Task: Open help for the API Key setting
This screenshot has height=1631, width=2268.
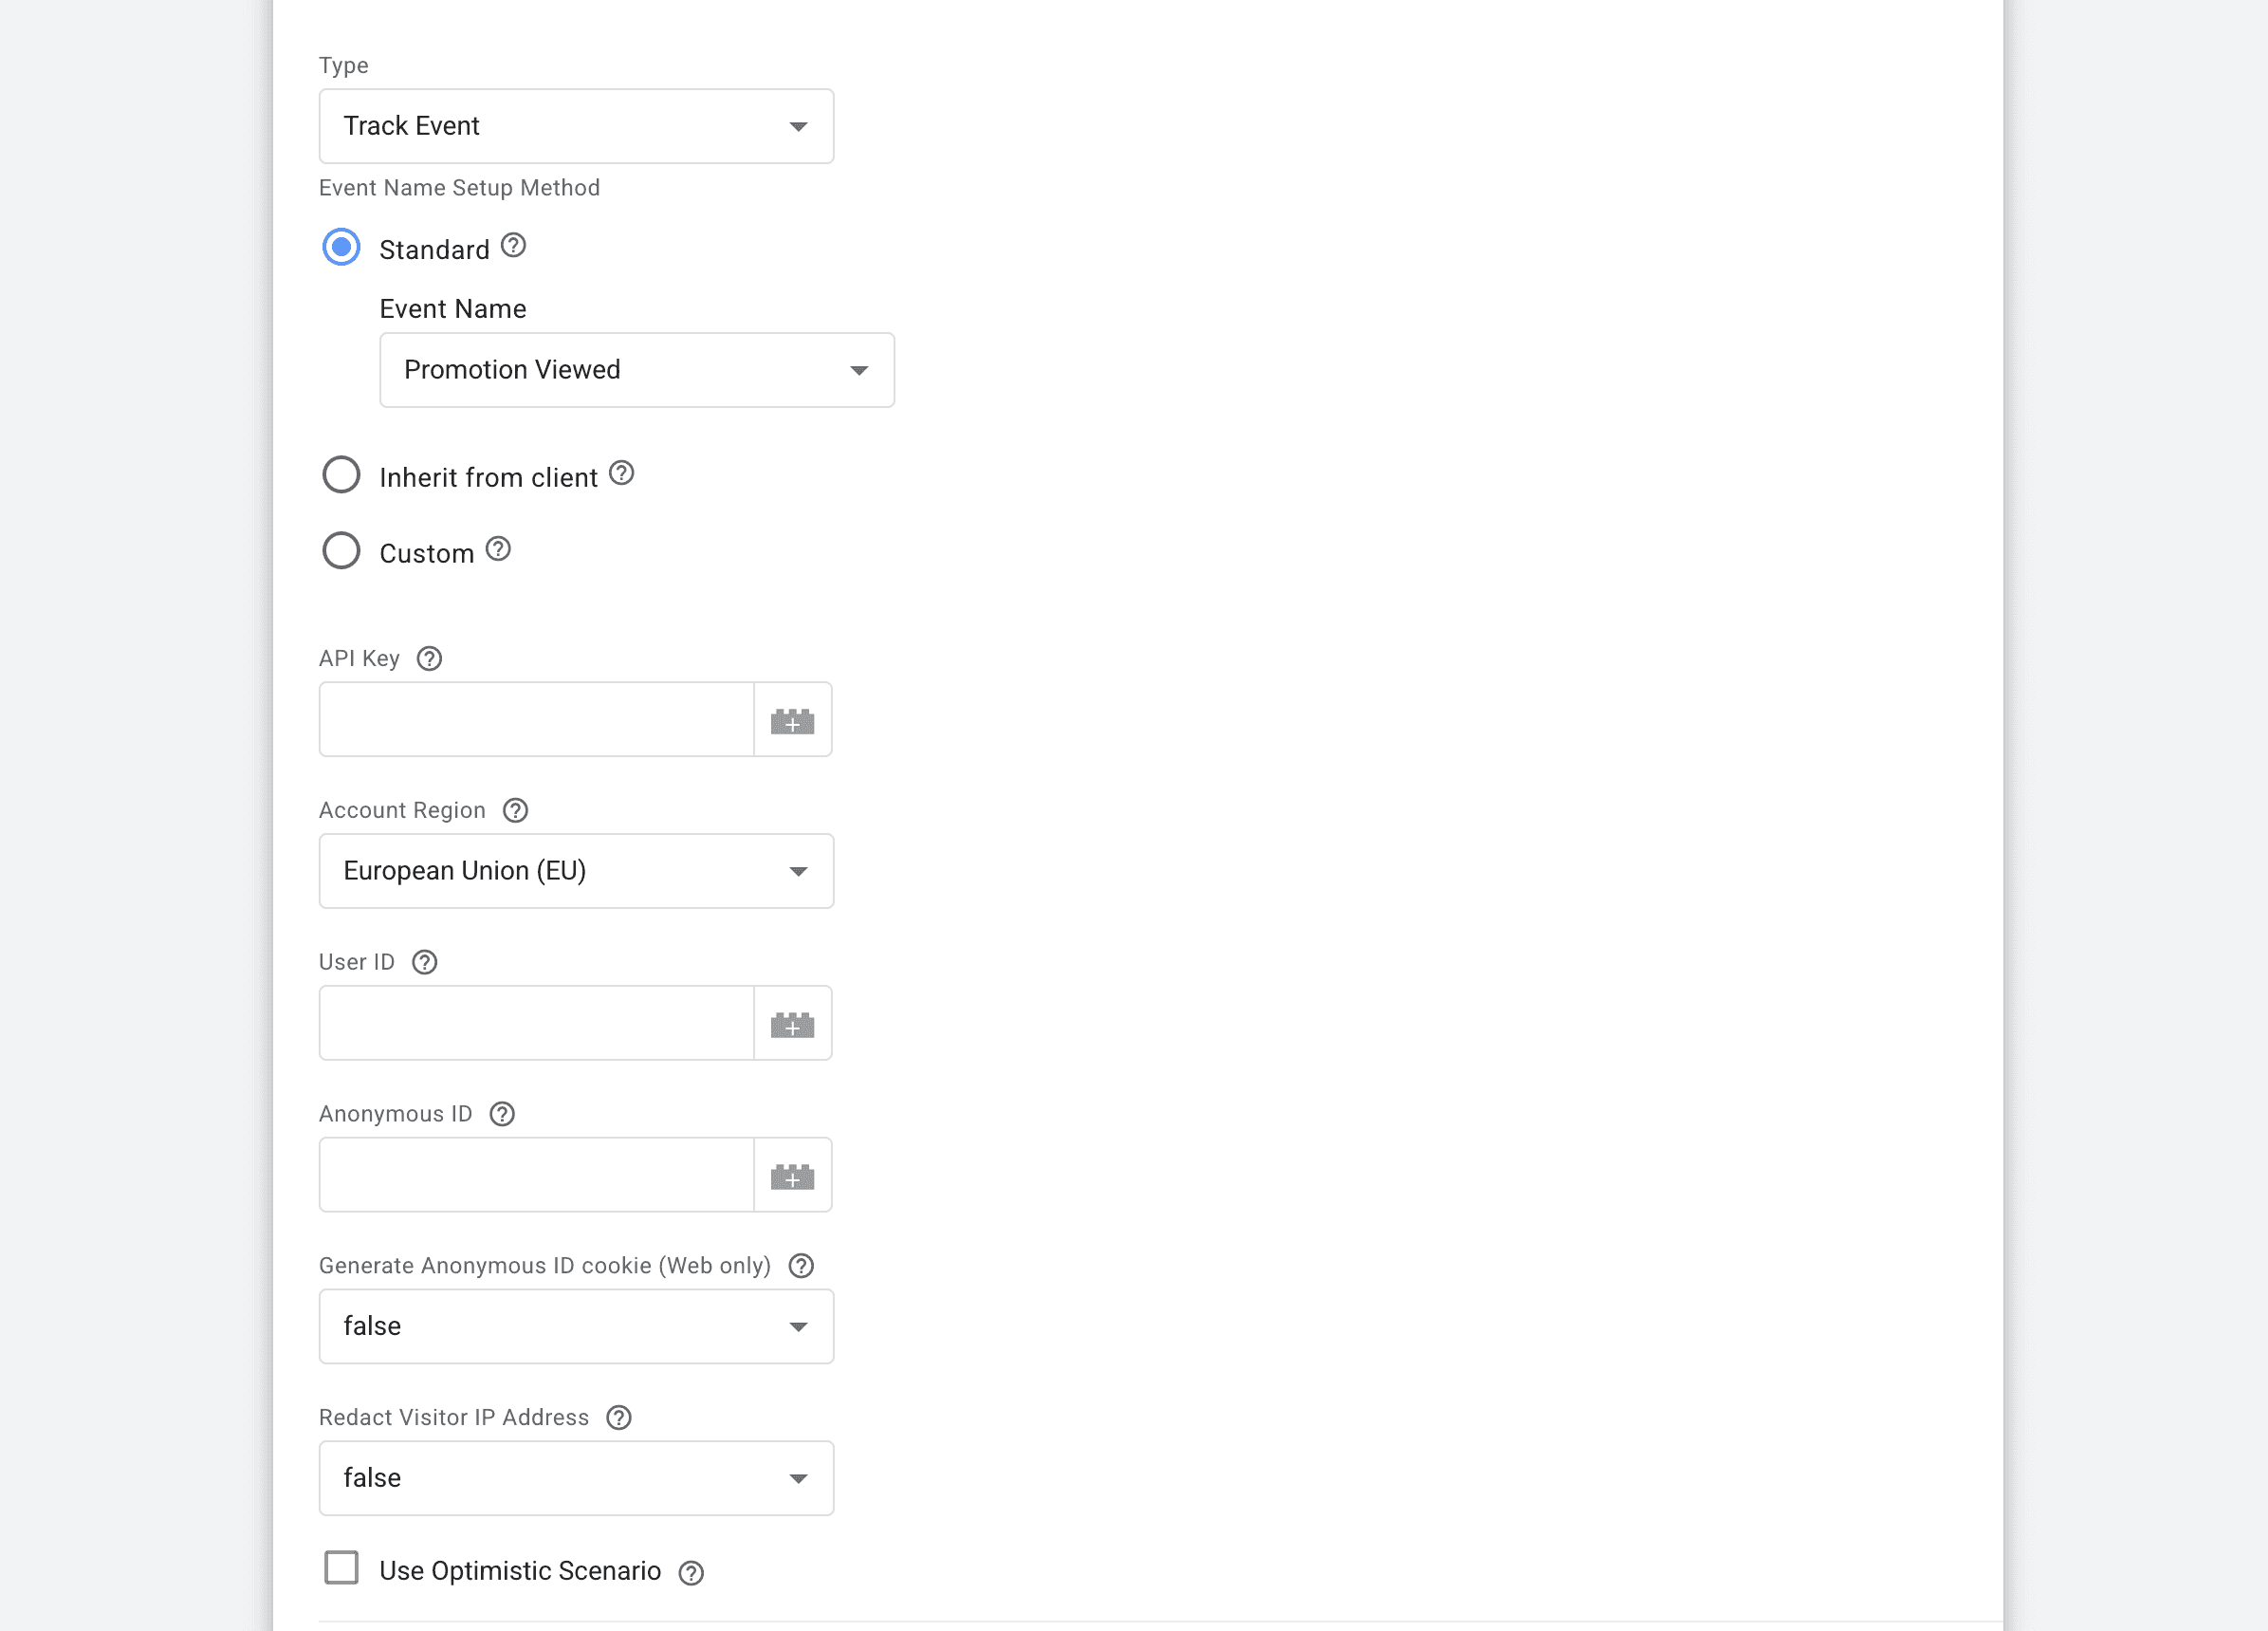Action: pos(429,658)
